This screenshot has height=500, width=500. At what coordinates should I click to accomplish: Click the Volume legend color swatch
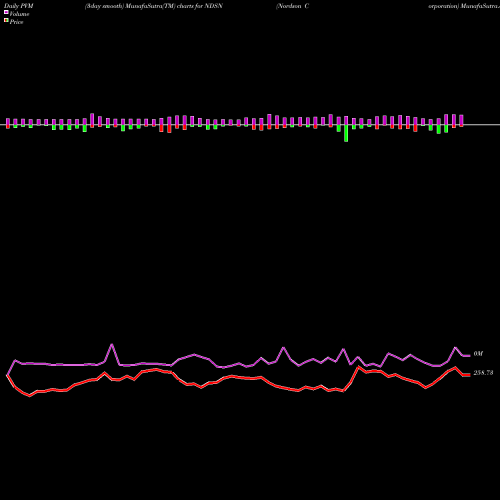click(6, 12)
